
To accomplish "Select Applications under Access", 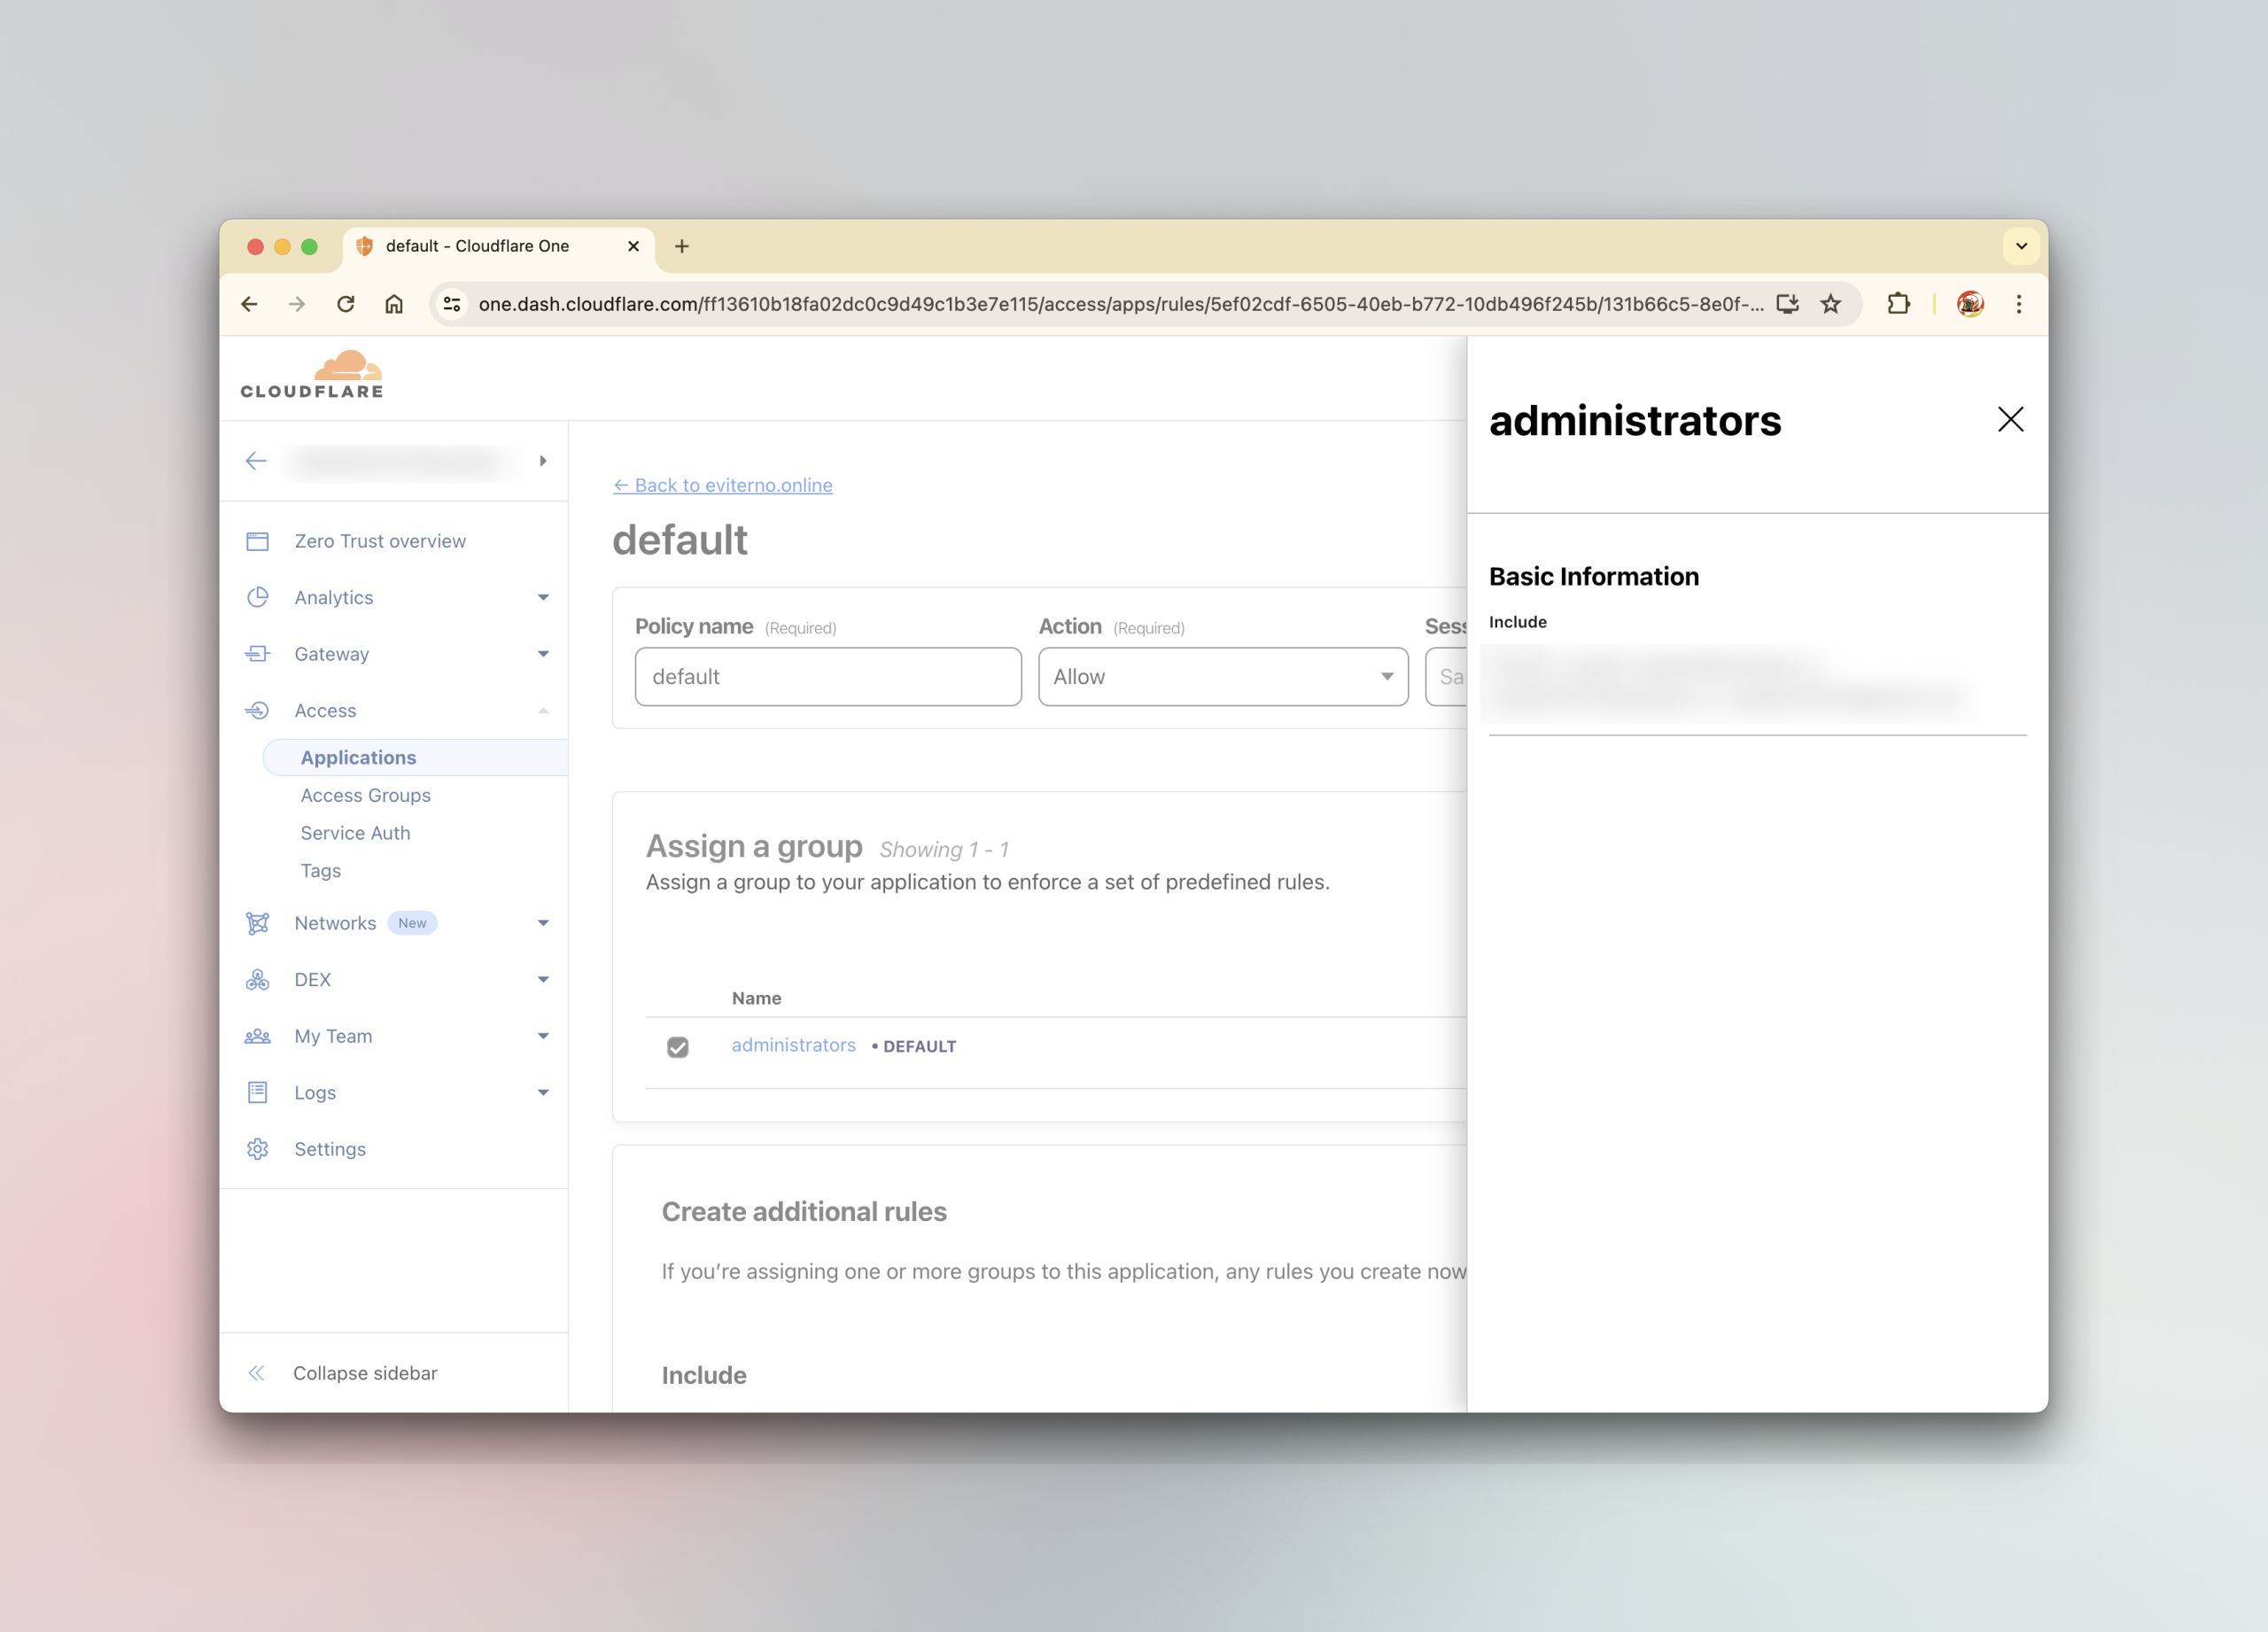I will pos(415,758).
